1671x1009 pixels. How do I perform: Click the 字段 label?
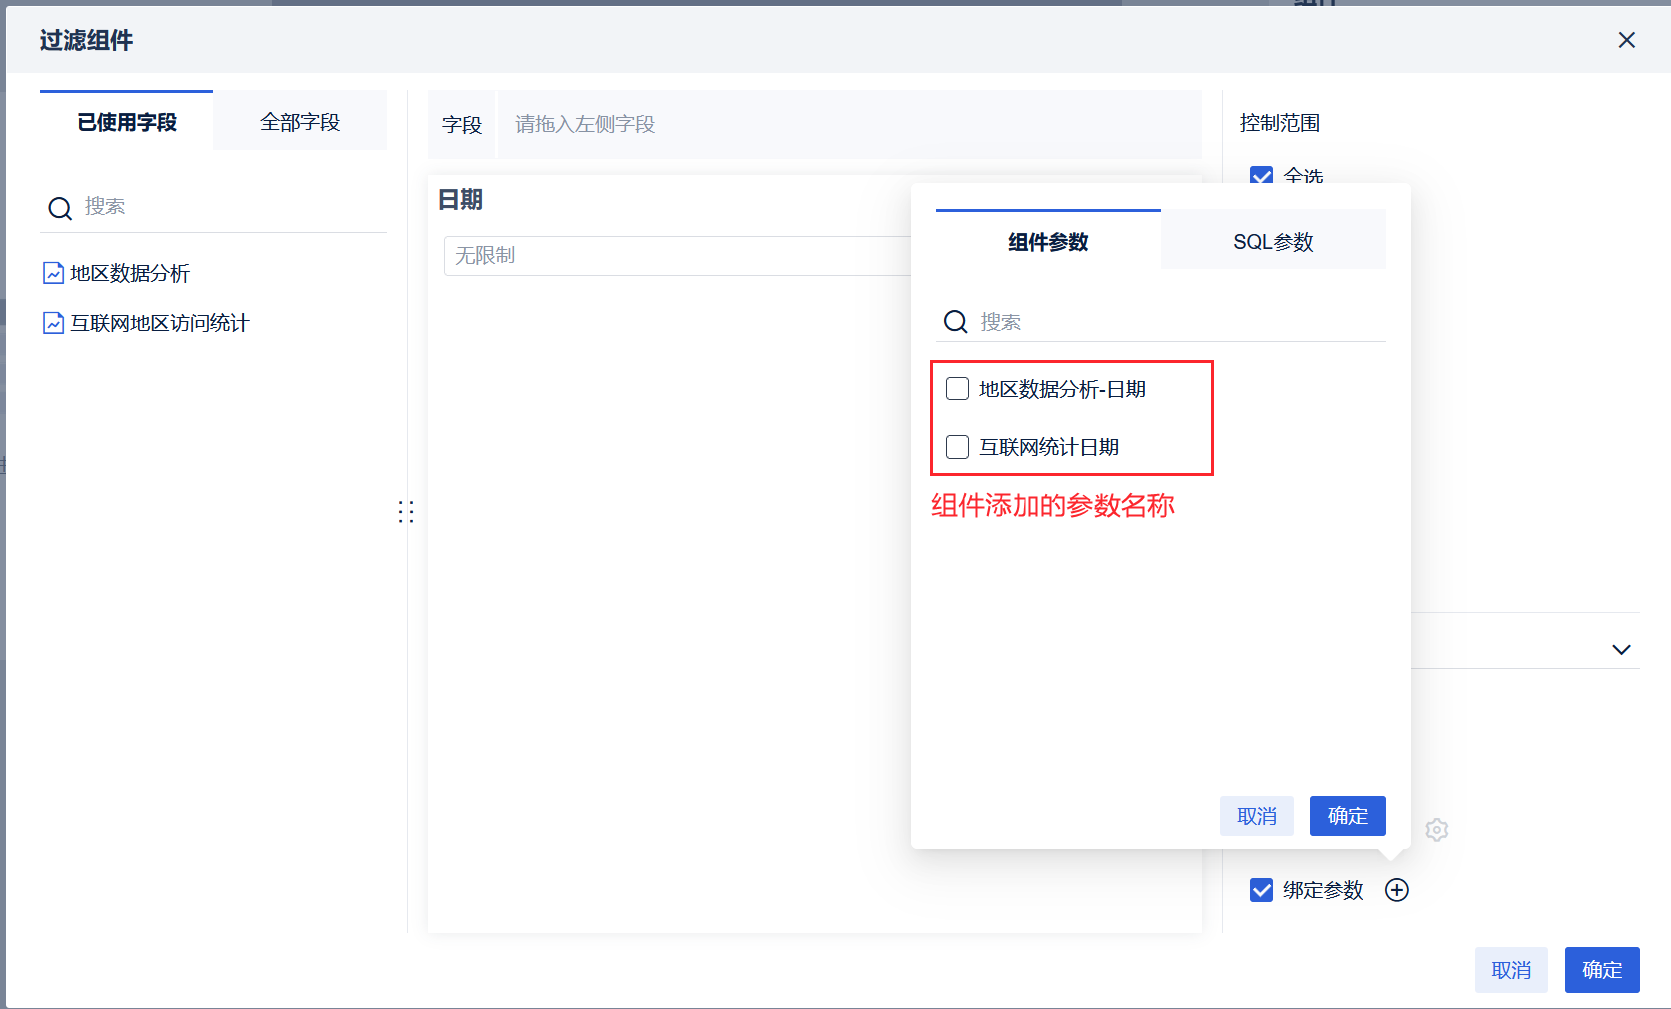click(x=462, y=125)
